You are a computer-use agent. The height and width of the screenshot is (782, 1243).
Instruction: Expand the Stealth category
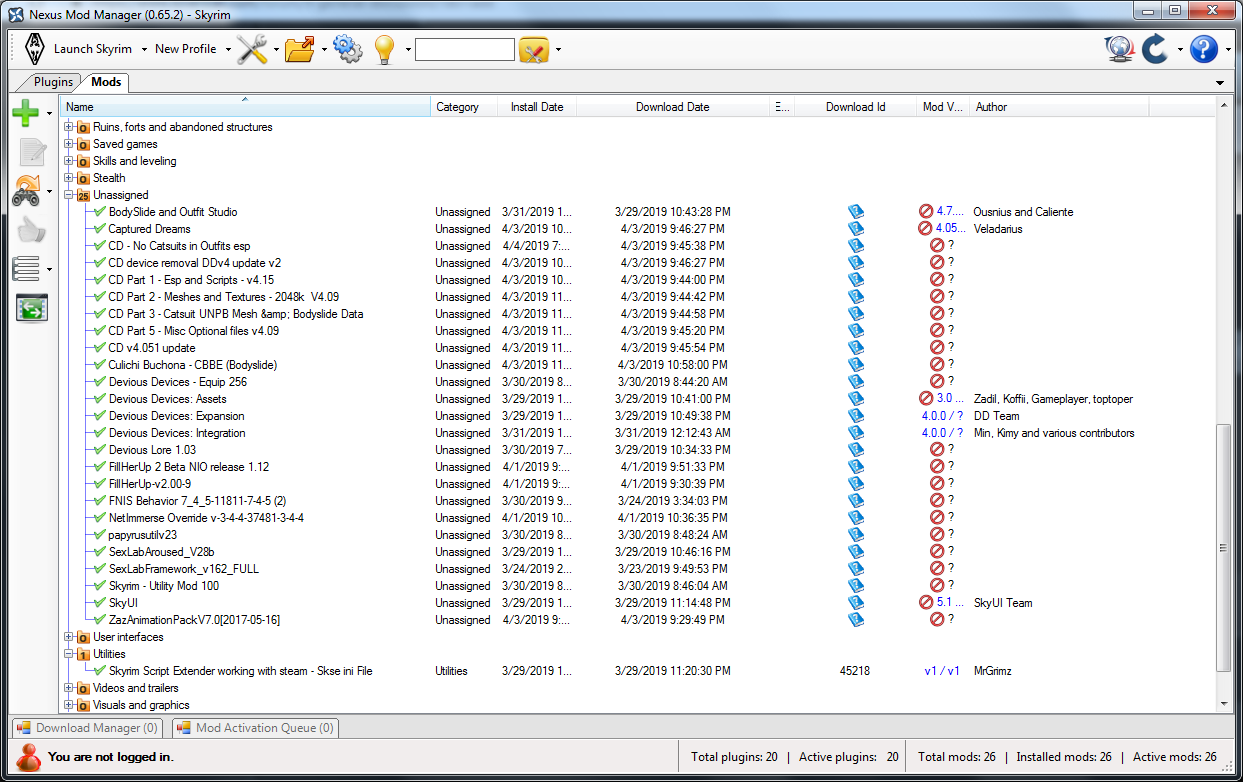pos(69,178)
